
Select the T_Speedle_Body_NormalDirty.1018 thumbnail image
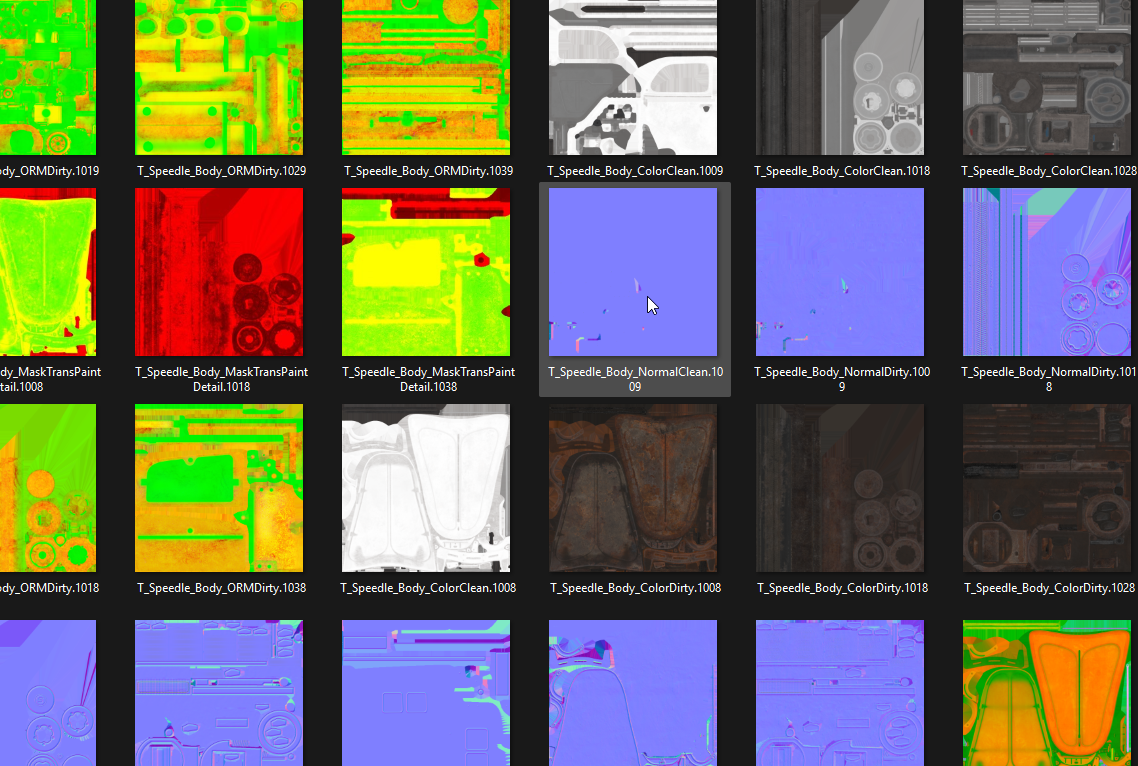[1047, 272]
